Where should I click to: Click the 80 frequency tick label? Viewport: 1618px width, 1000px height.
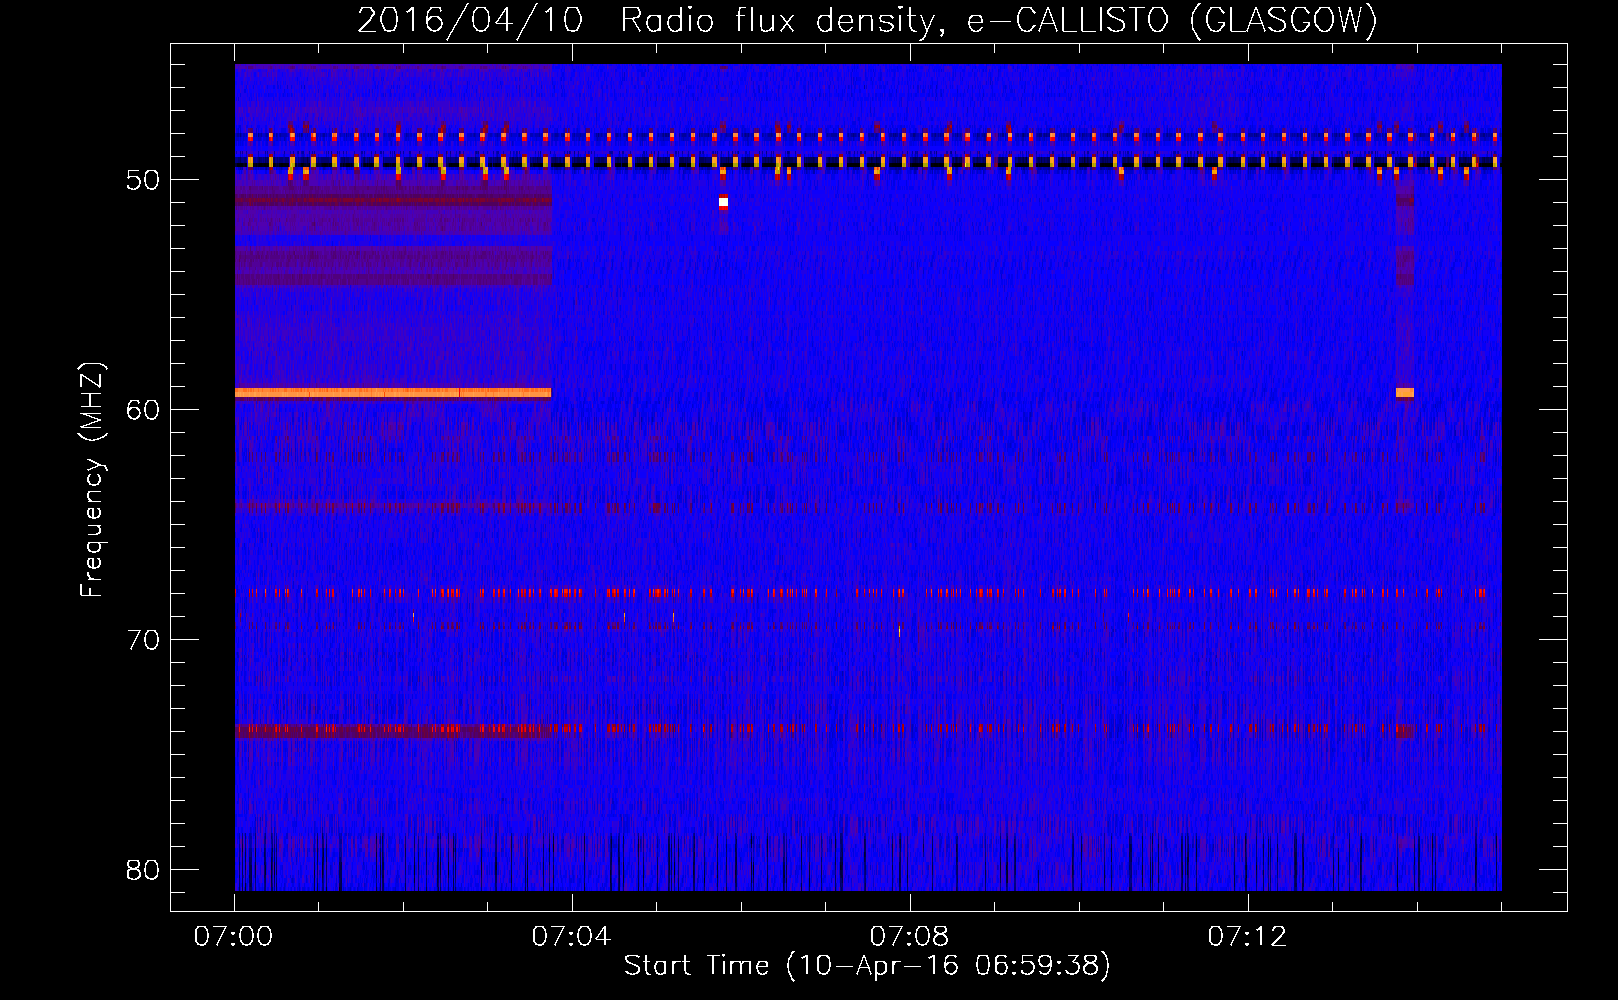click(143, 870)
